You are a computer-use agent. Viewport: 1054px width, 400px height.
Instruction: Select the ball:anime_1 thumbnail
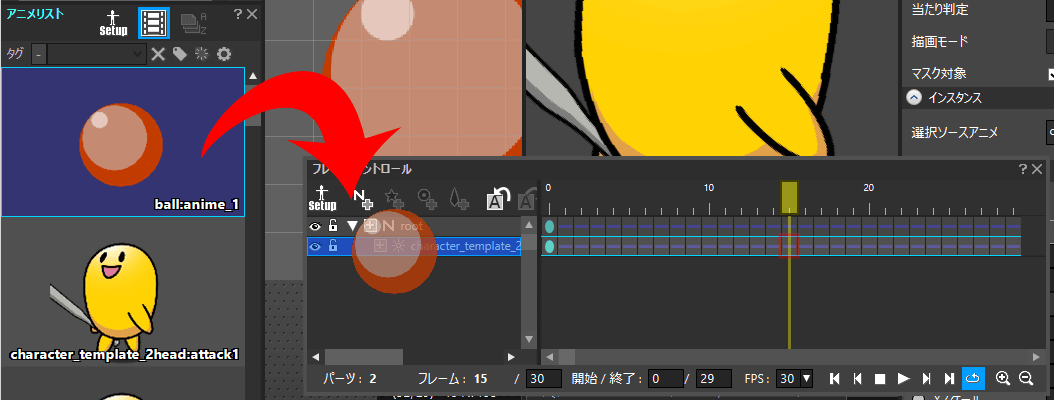point(123,142)
